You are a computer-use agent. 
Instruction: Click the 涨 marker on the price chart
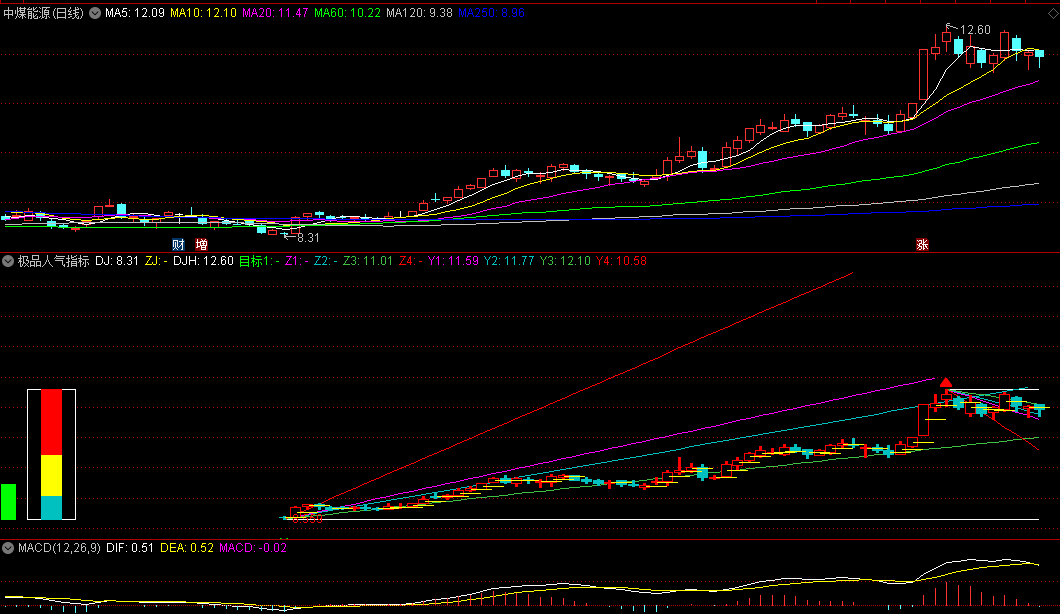coord(922,245)
